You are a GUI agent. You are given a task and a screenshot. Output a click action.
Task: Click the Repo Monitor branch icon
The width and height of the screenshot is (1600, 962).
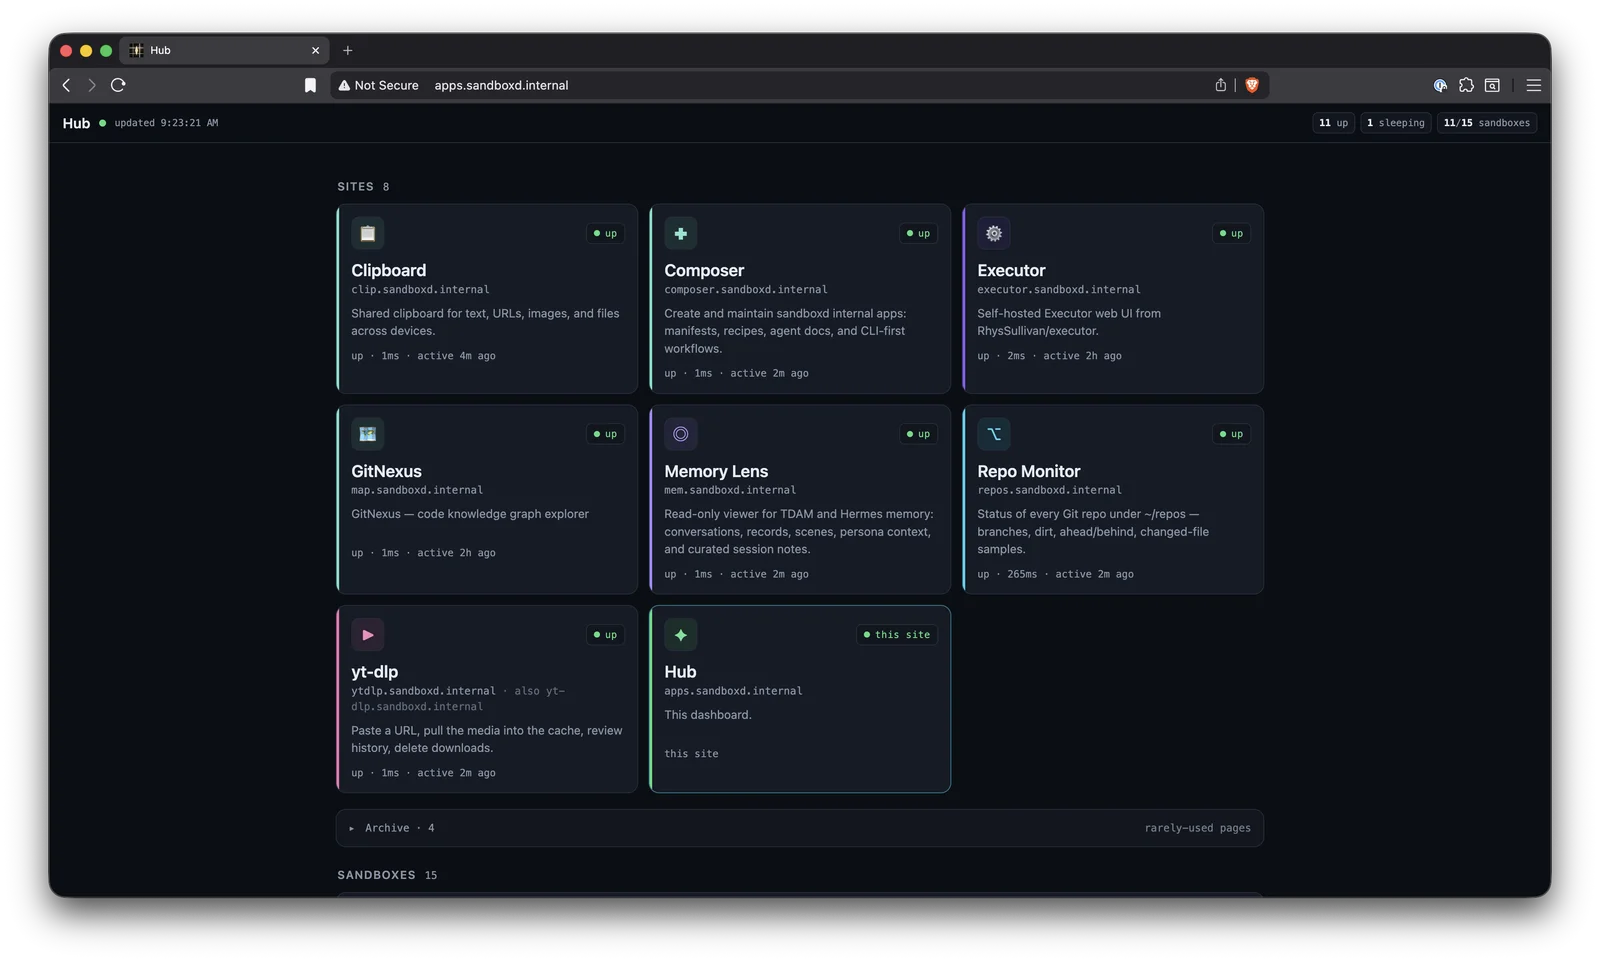pos(994,434)
